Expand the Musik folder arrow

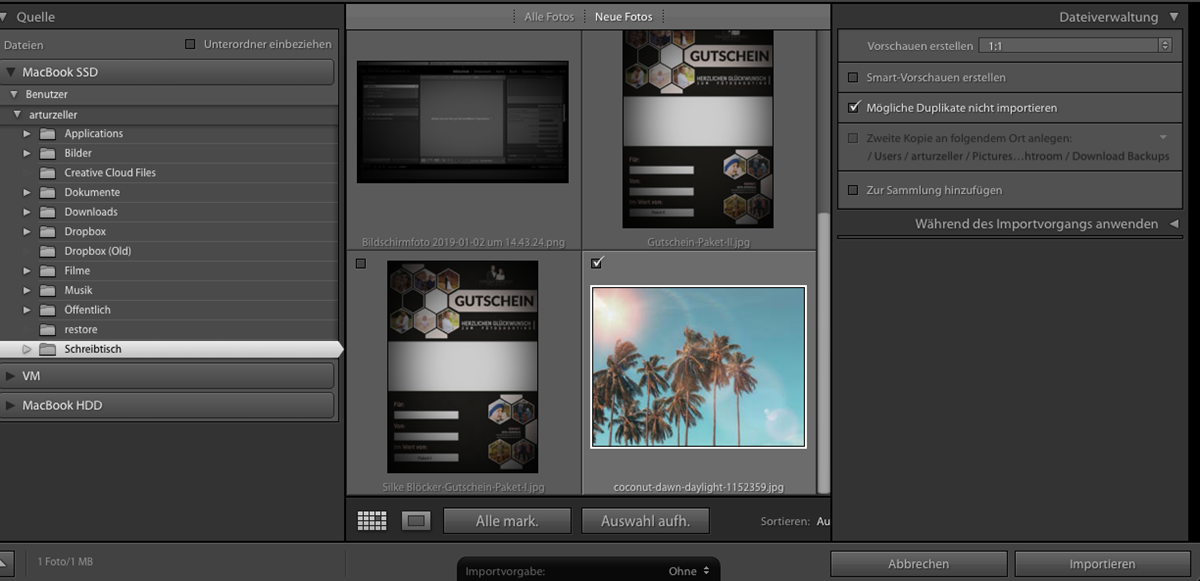point(27,290)
